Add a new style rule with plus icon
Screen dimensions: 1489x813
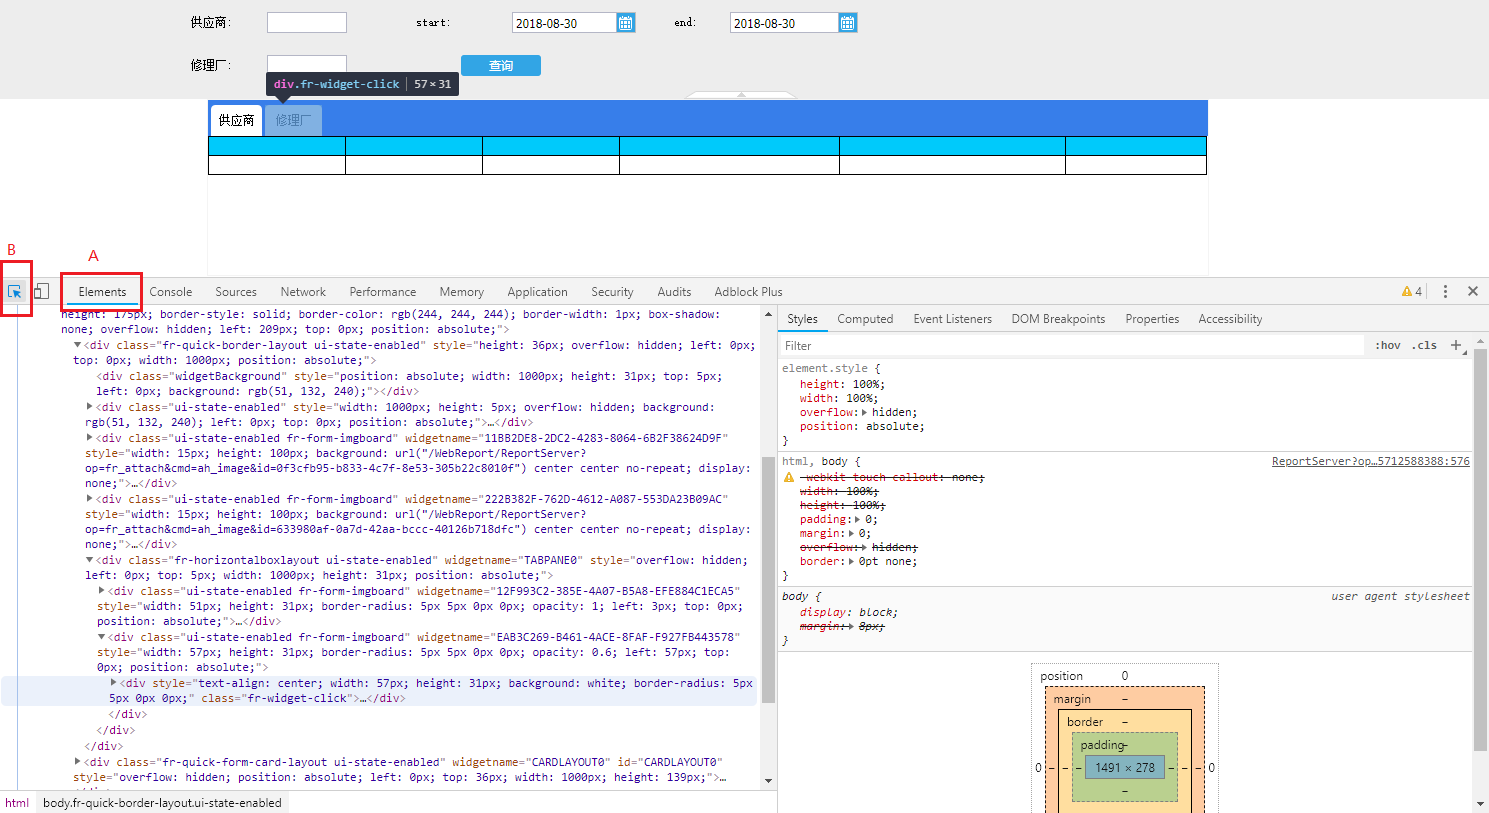click(1456, 345)
